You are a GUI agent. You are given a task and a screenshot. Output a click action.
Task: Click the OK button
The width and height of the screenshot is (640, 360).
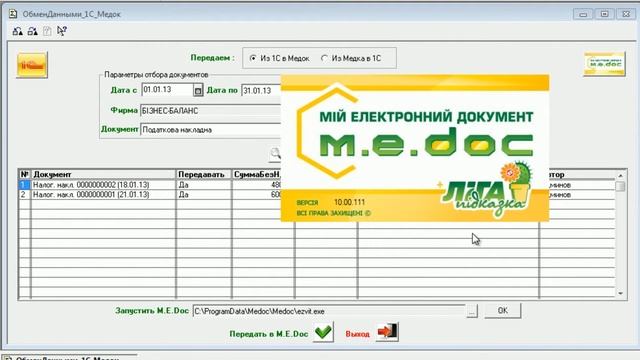pos(503,311)
